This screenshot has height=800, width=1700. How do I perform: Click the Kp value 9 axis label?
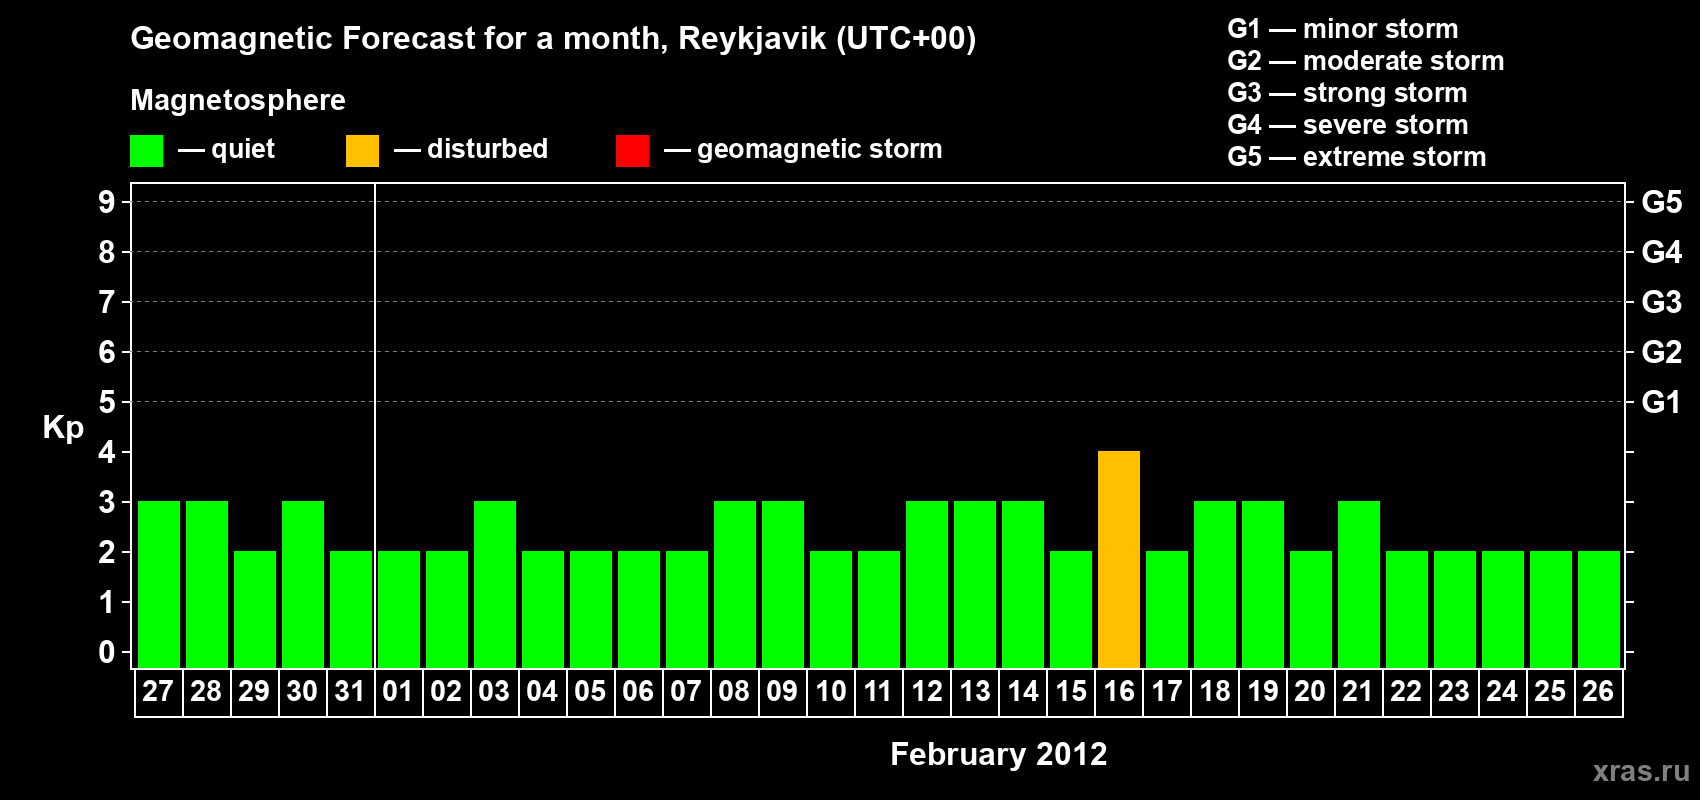click(x=107, y=202)
